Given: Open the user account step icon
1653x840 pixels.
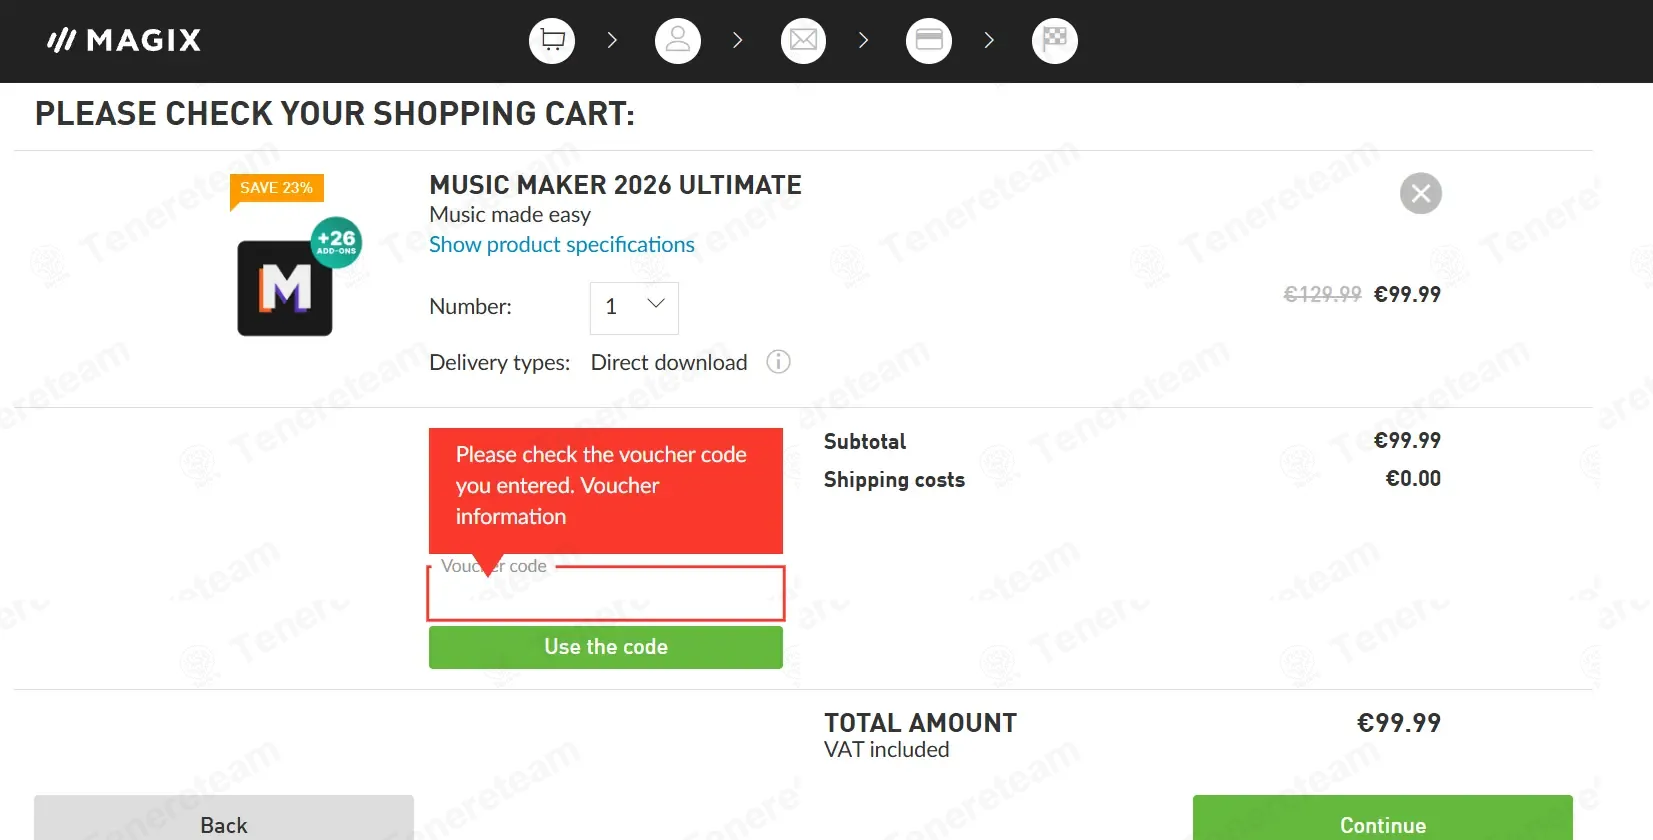Looking at the screenshot, I should click(x=678, y=41).
